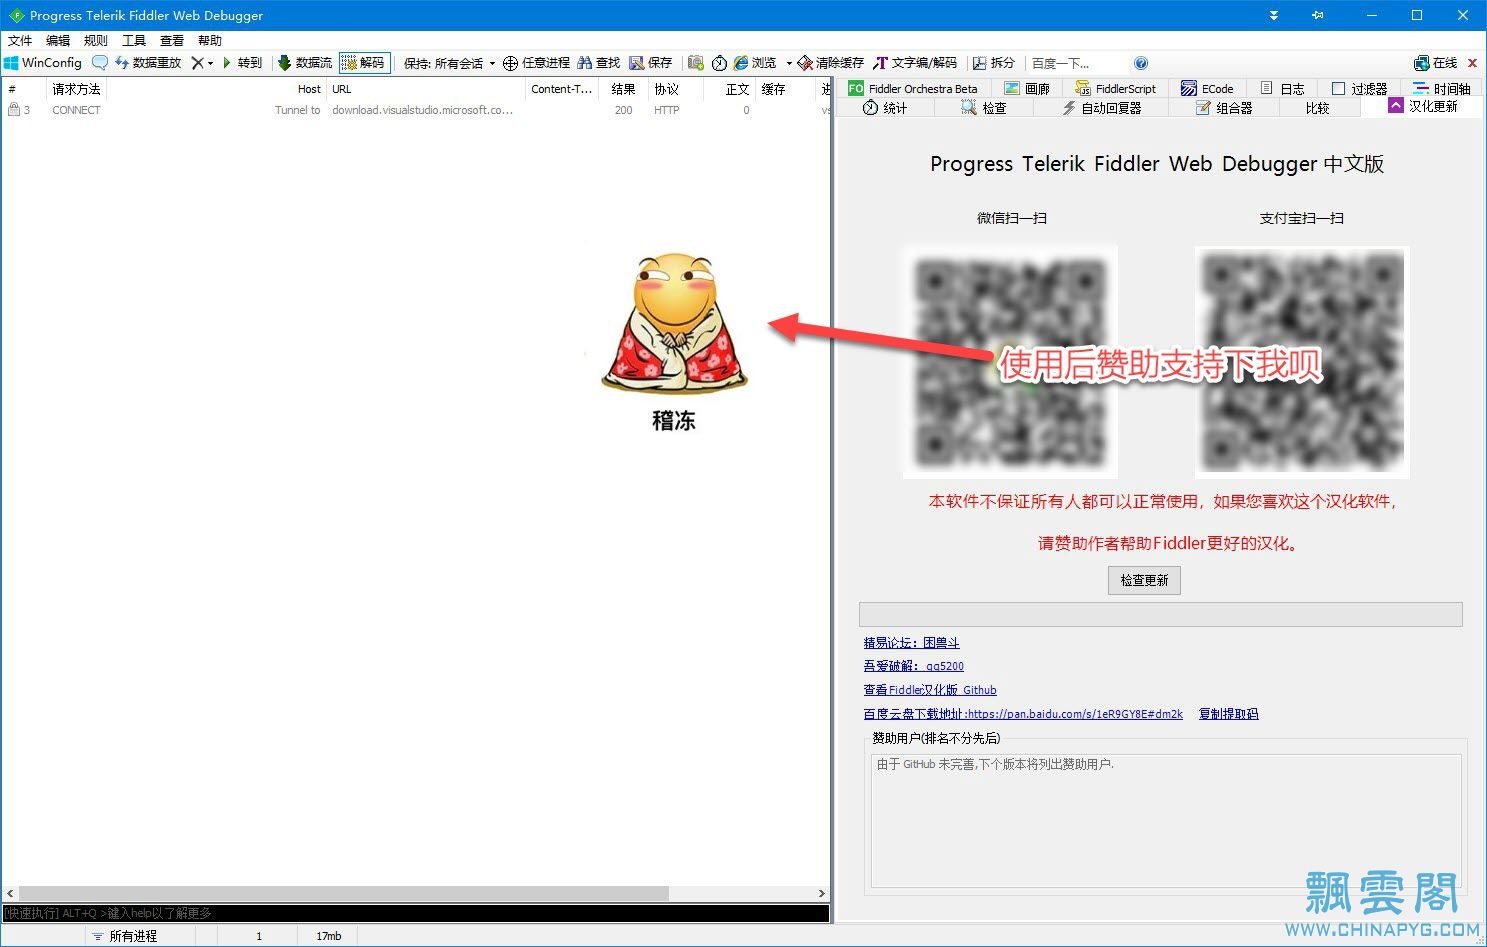Open the 文字编/解码 TextWizard tool
This screenshot has height=947, width=1487.
(915, 62)
